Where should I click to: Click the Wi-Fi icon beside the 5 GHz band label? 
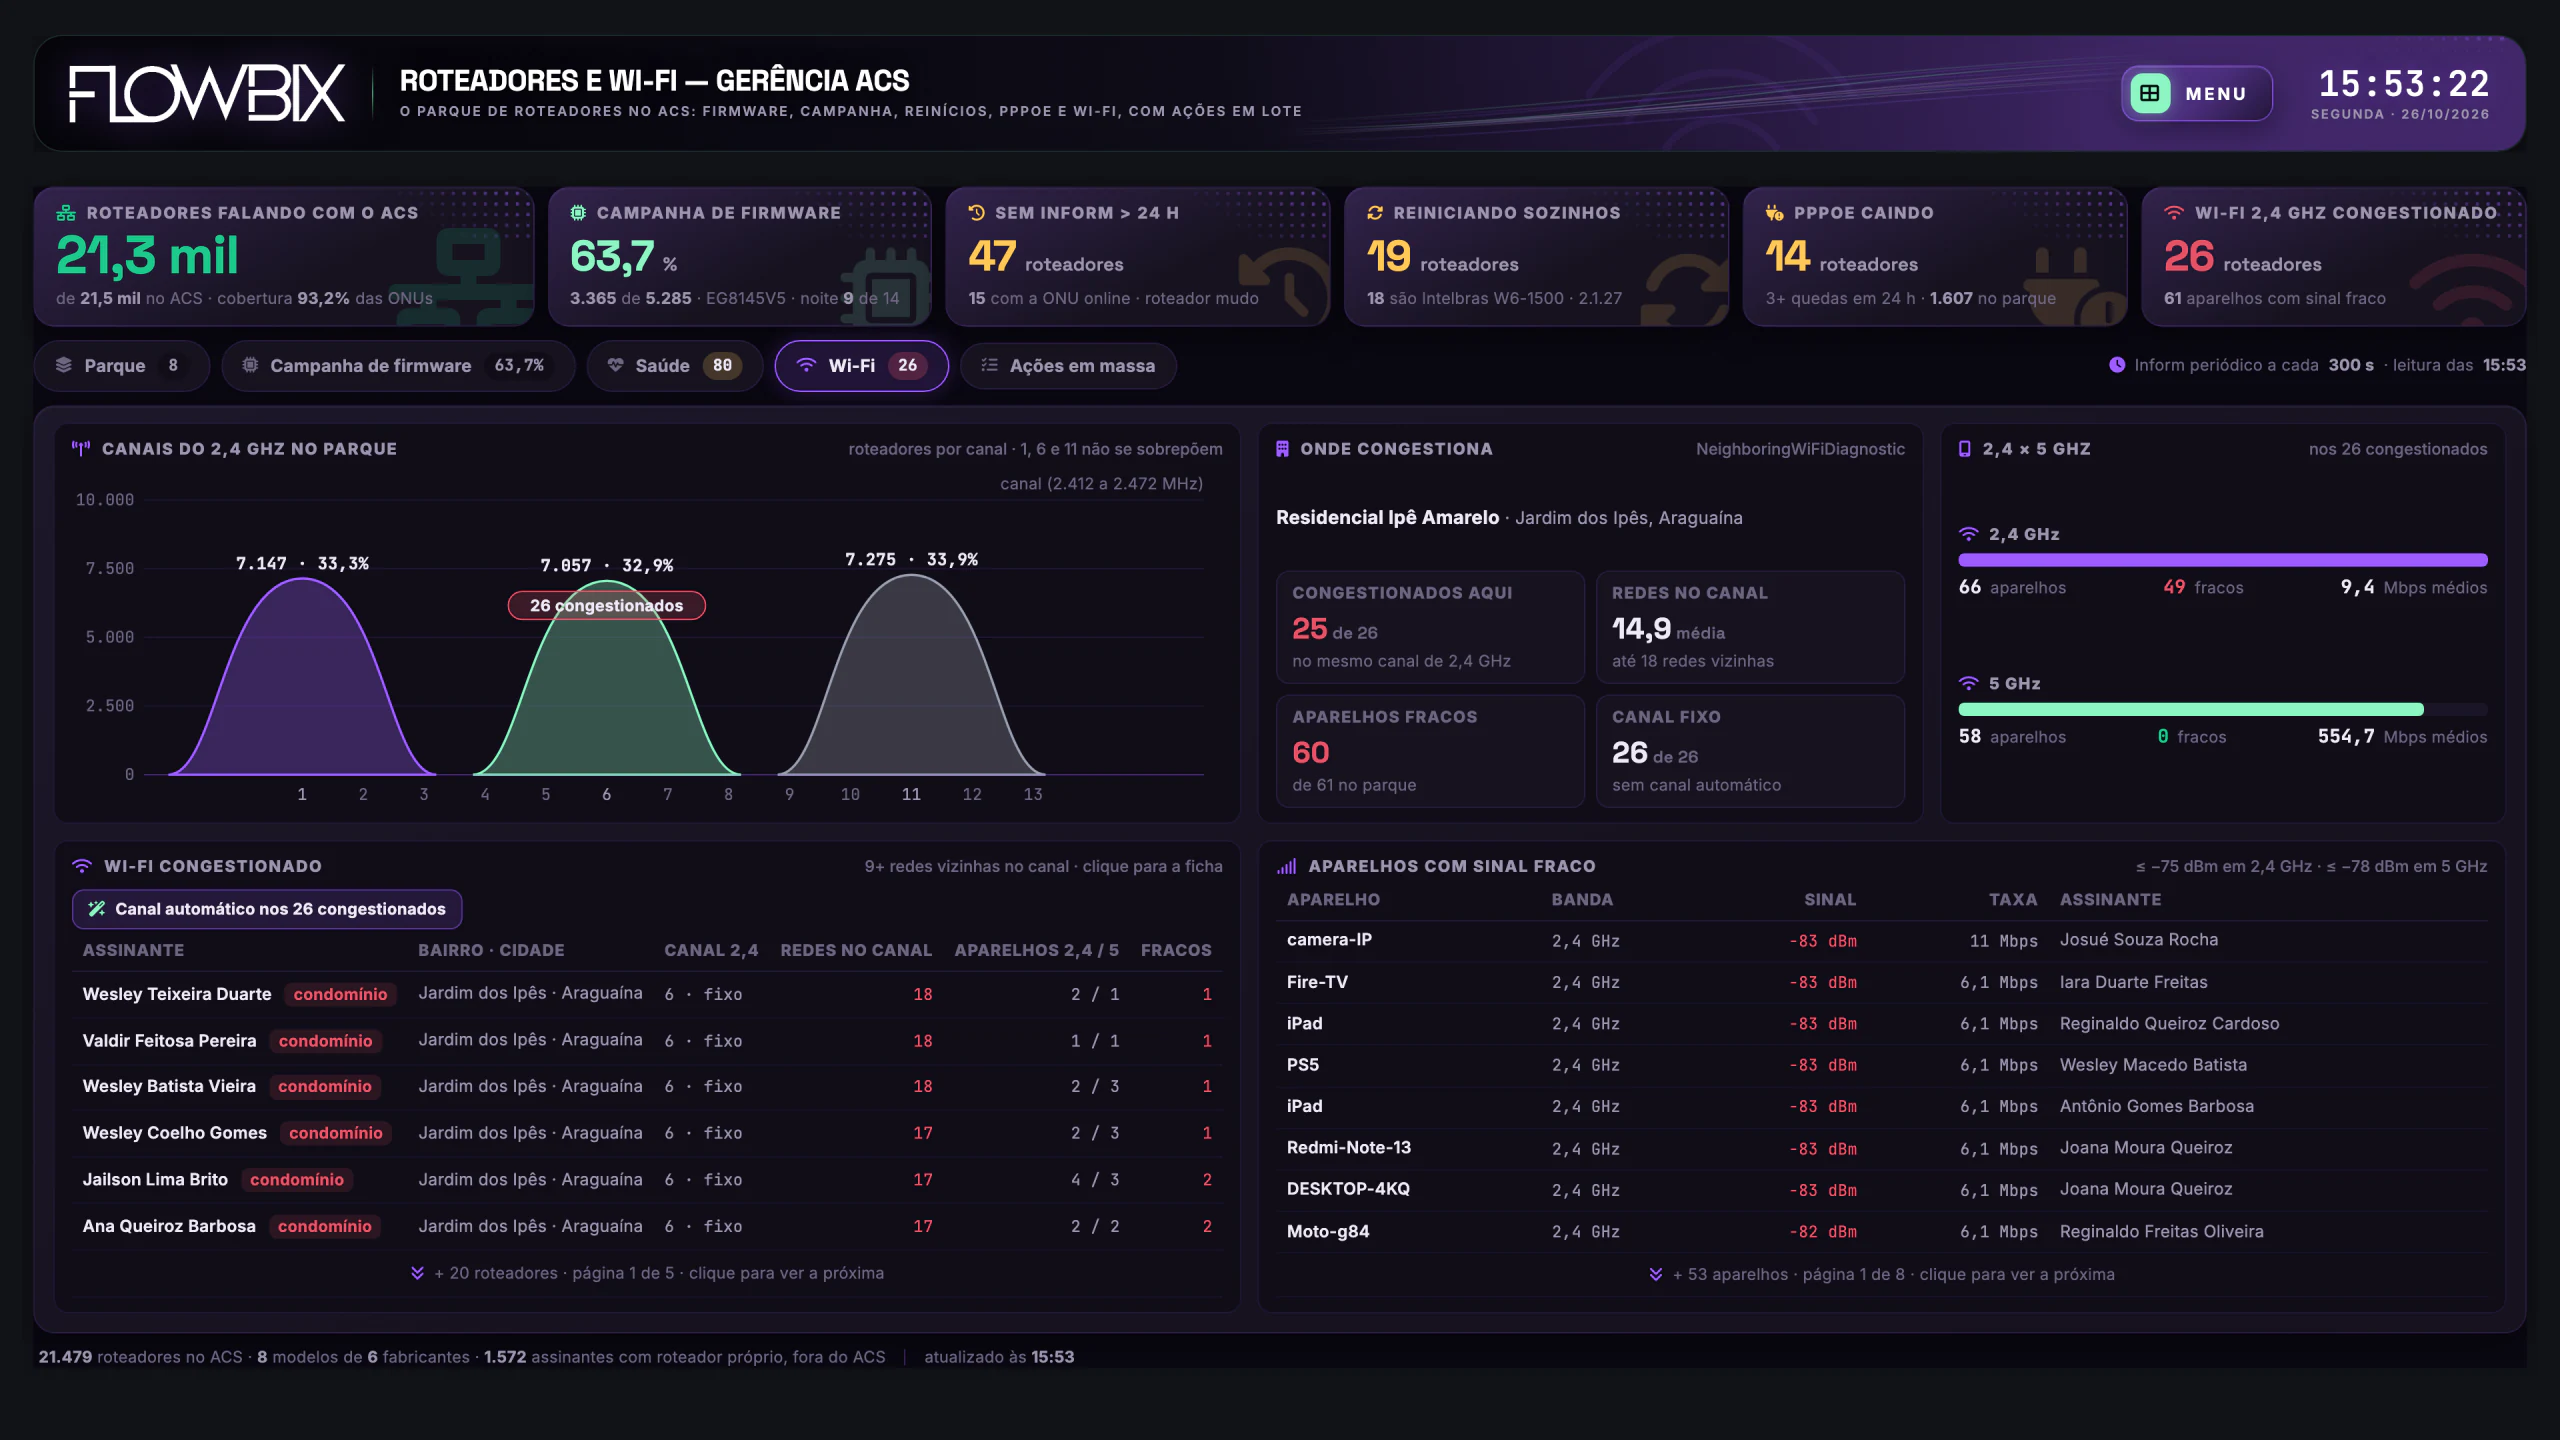tap(1968, 683)
